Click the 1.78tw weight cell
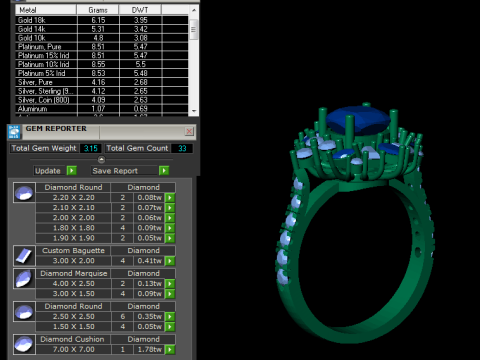480x360 pixels. pyautogui.click(x=149, y=349)
